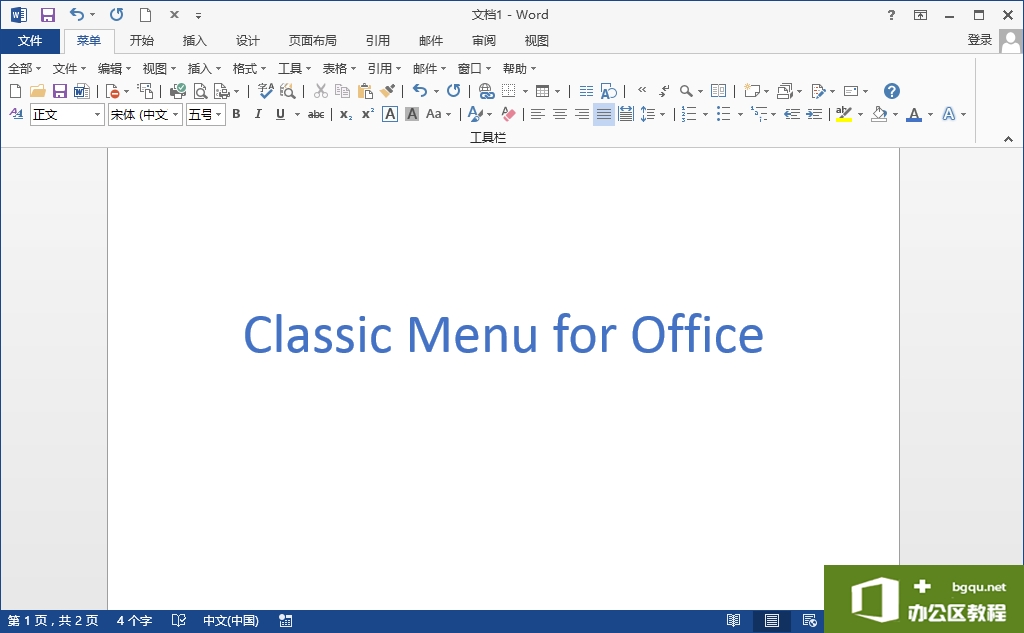This screenshot has height=633, width=1024.
Task: Click the Reading view book icon in toolbar
Action: click(718, 91)
